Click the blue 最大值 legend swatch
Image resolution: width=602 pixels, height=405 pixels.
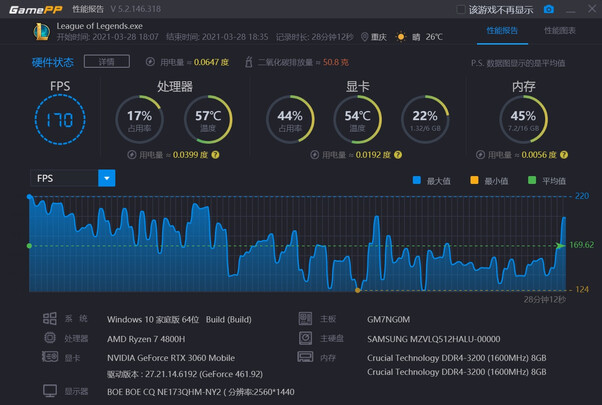[x=417, y=180]
